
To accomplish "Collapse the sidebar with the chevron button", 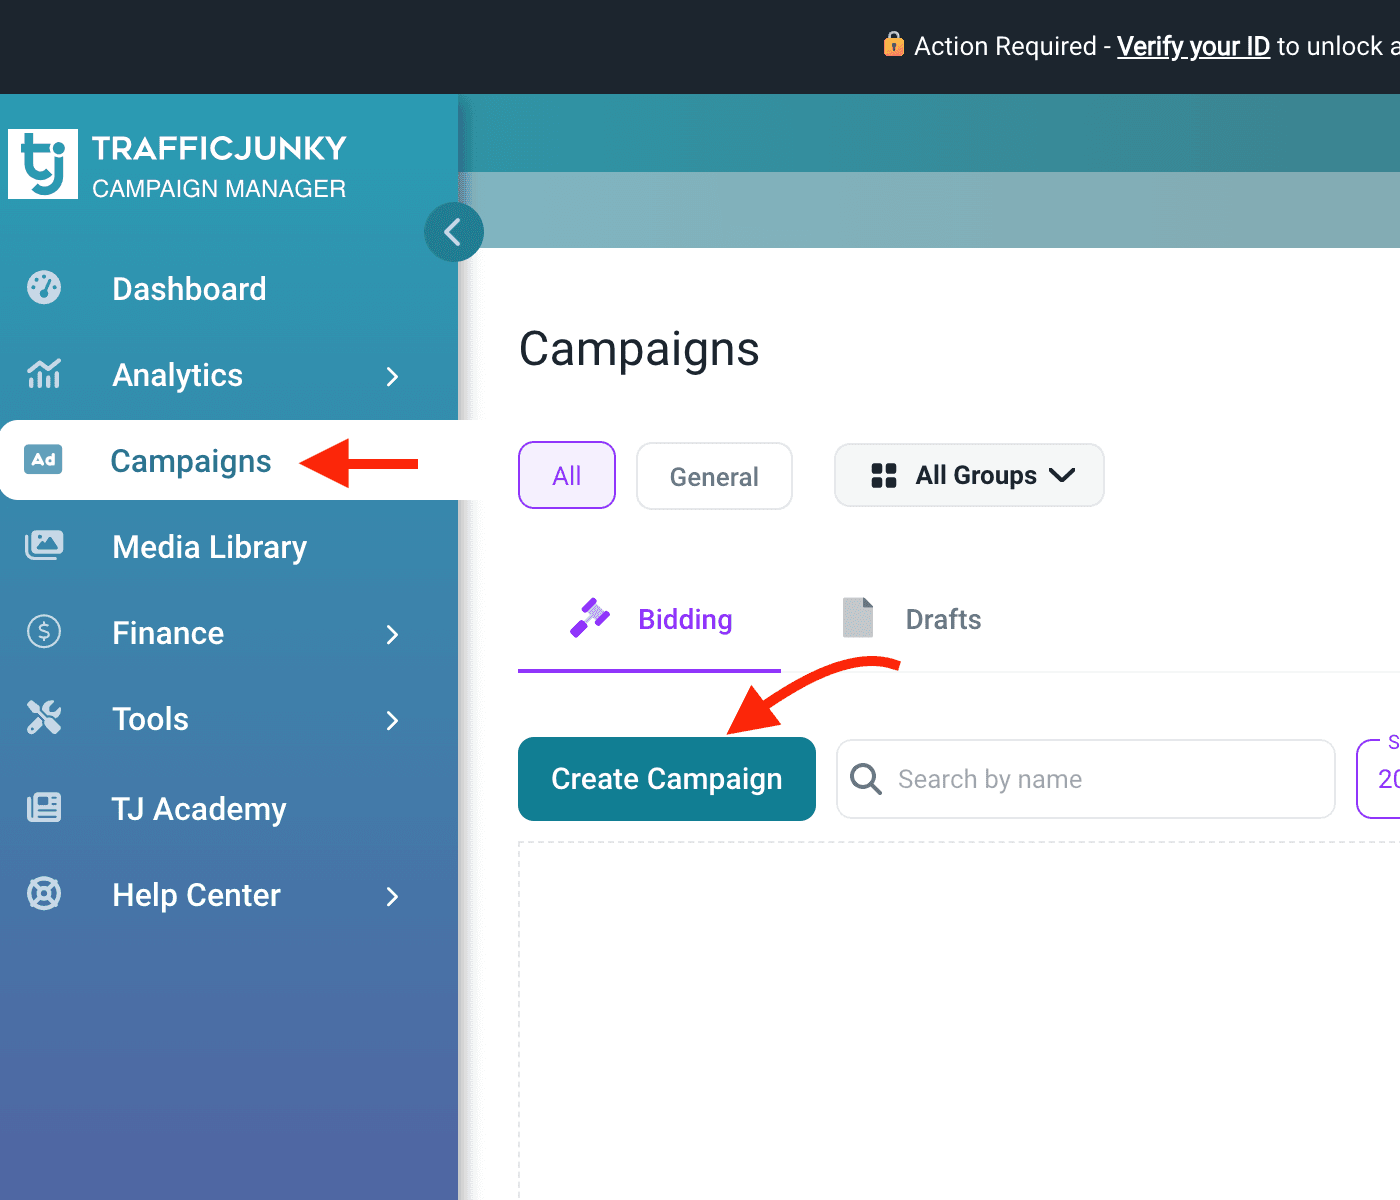I will (x=454, y=232).
